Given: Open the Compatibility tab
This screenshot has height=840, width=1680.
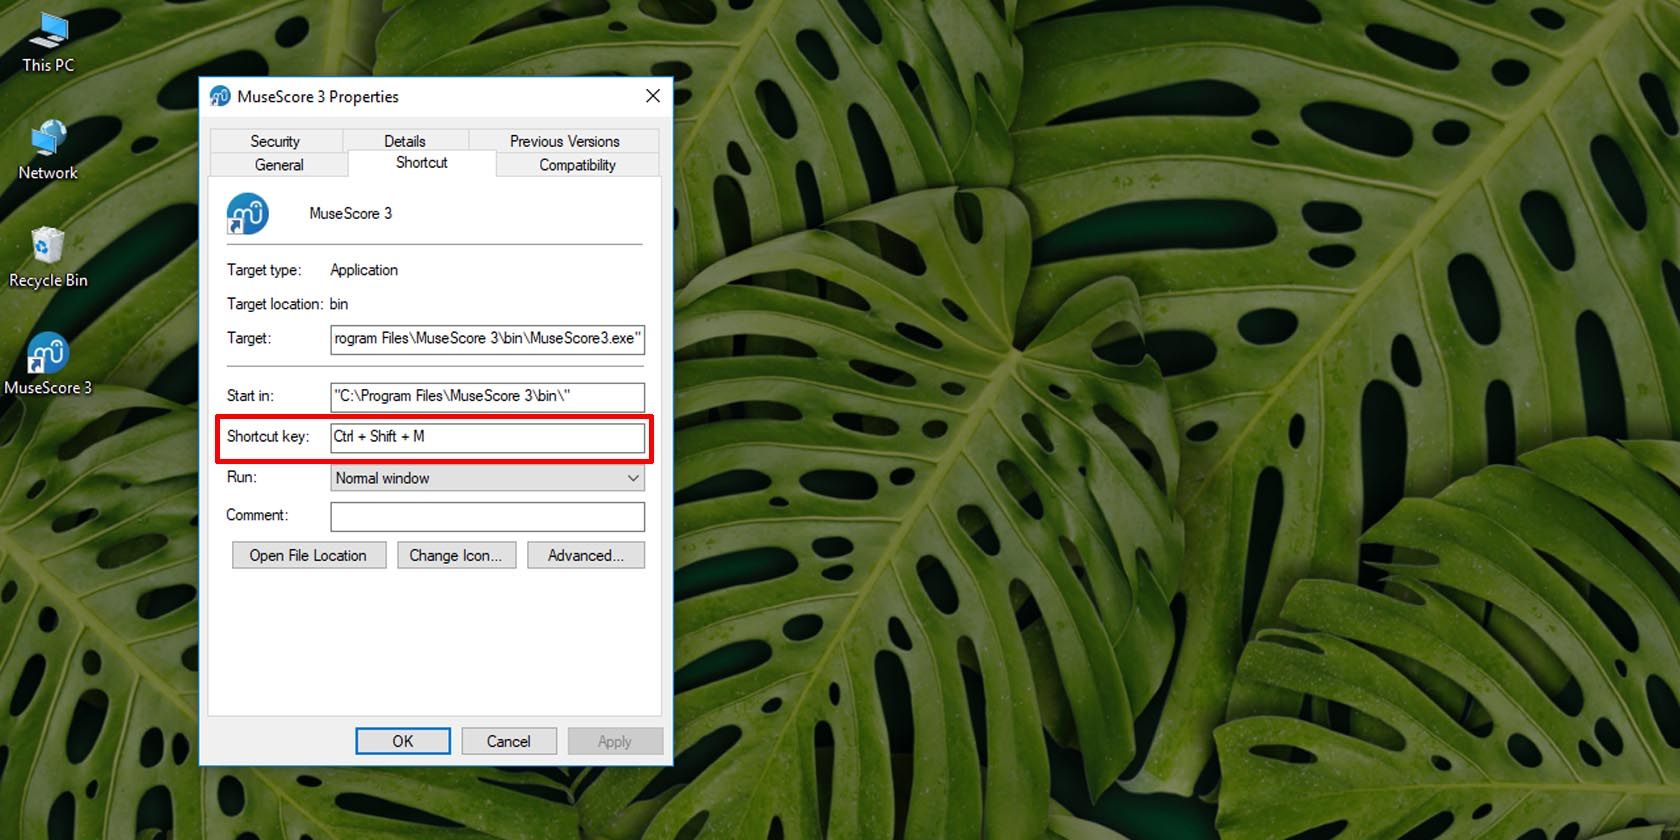Looking at the screenshot, I should point(578,165).
